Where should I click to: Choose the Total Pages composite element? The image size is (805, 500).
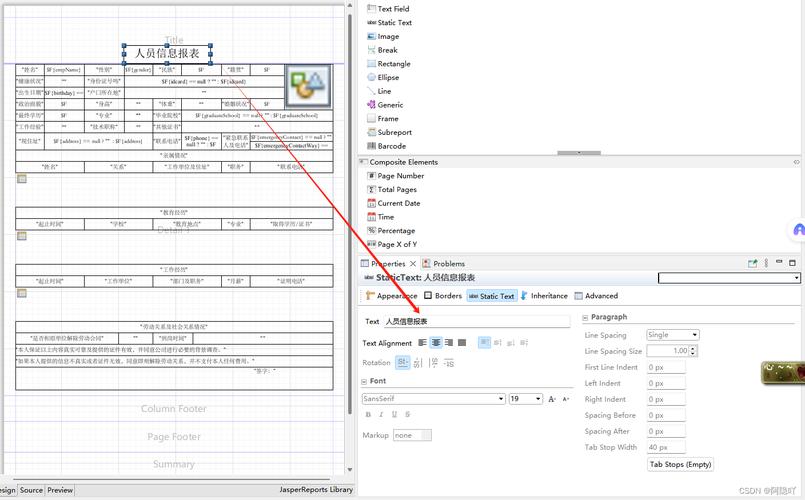click(392, 189)
